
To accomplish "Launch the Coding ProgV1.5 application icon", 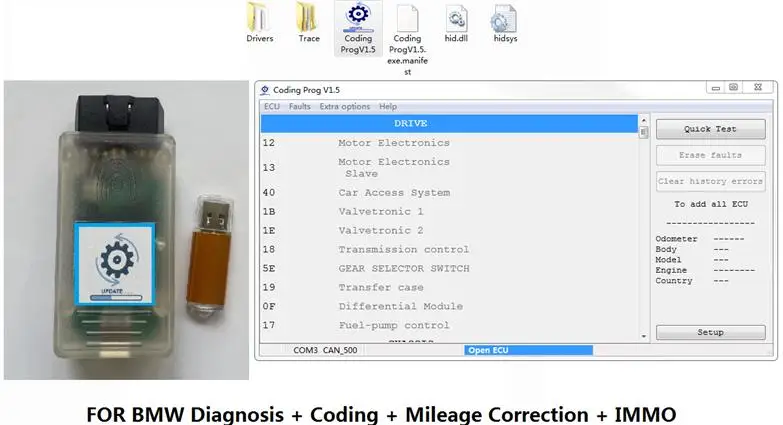I will coord(358,28).
